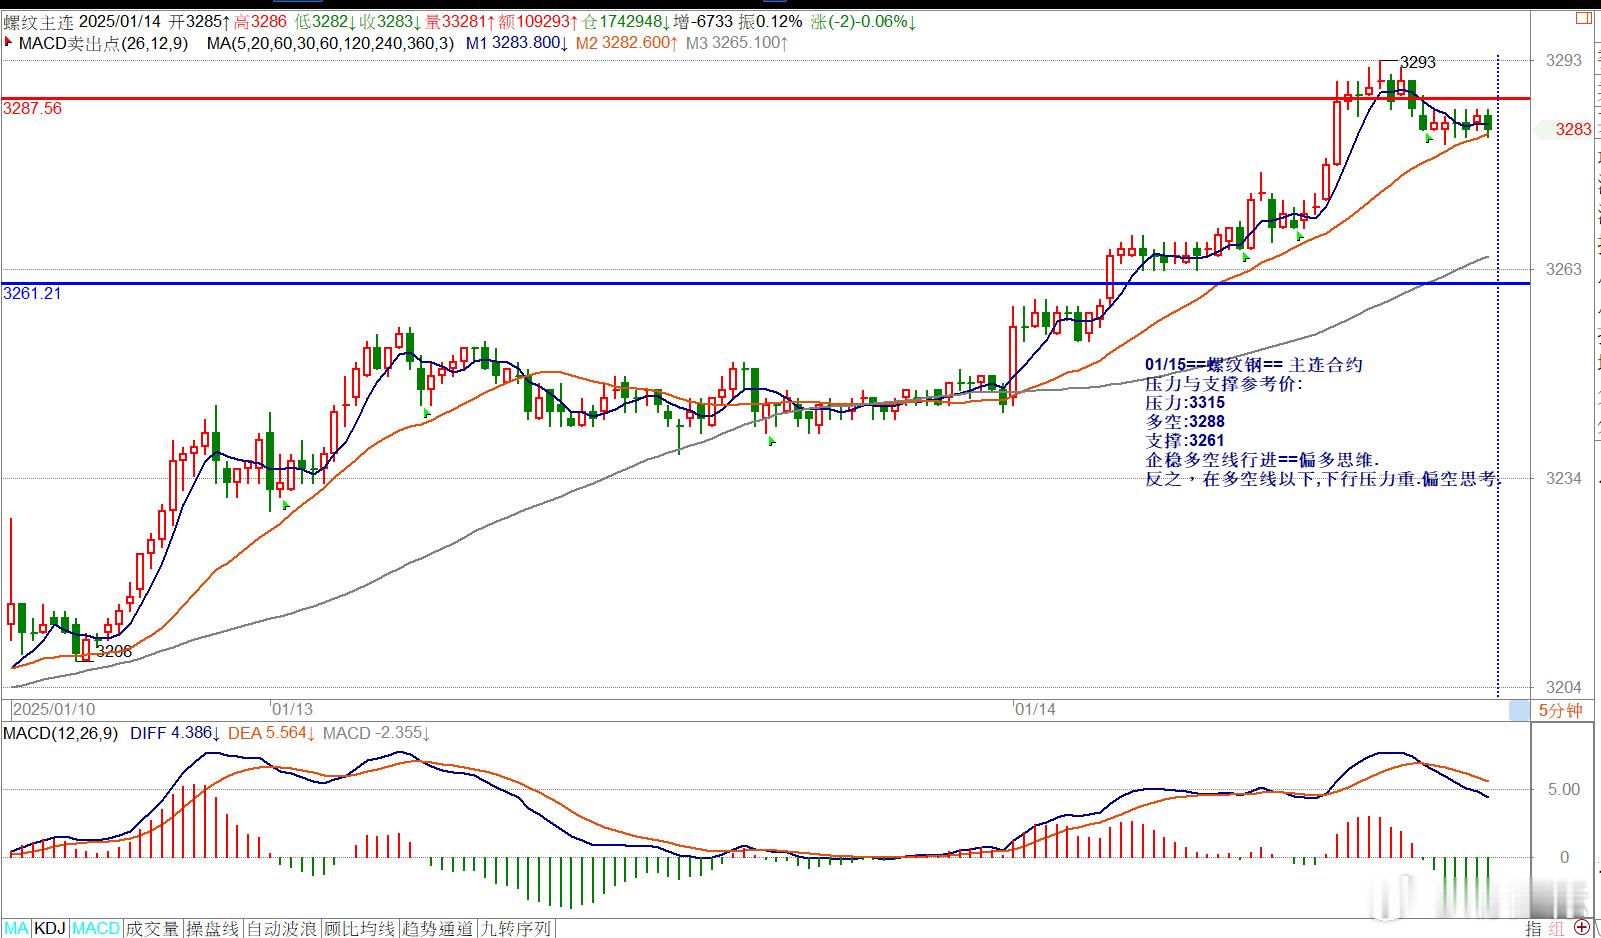Viewport: 1601px width, 938px height.
Task: Switch to the KDJ indicator tab
Action: click(50, 928)
